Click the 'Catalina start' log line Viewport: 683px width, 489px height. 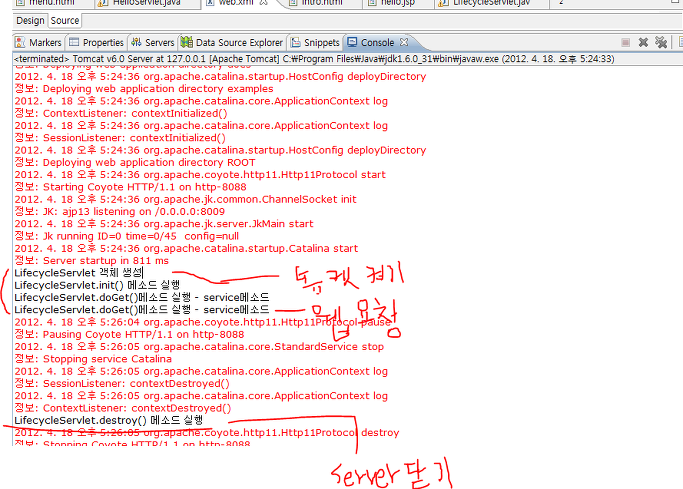pyautogui.click(x=186, y=249)
